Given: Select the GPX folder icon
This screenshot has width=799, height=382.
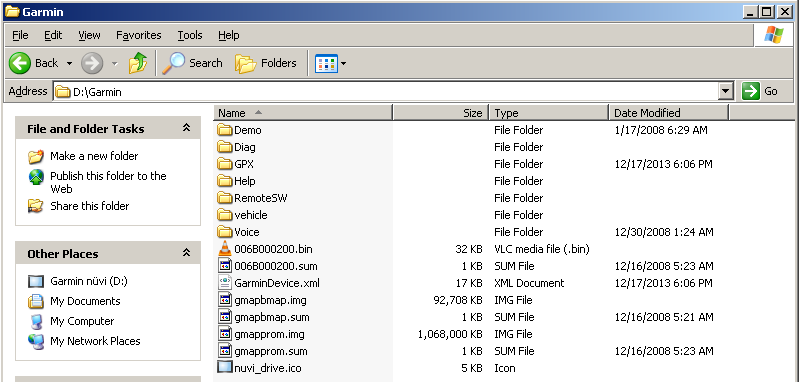Looking at the screenshot, I should 225,164.
